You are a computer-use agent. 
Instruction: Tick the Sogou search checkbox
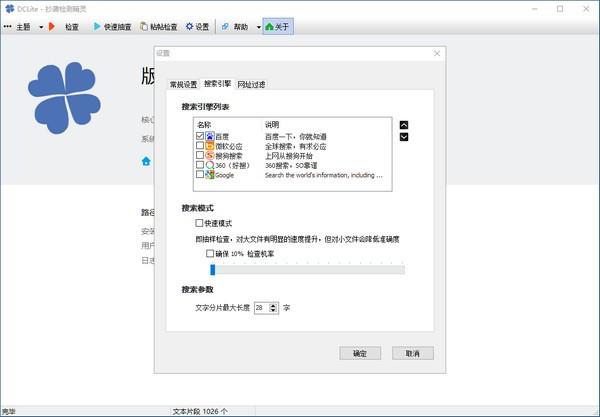pyautogui.click(x=200, y=155)
